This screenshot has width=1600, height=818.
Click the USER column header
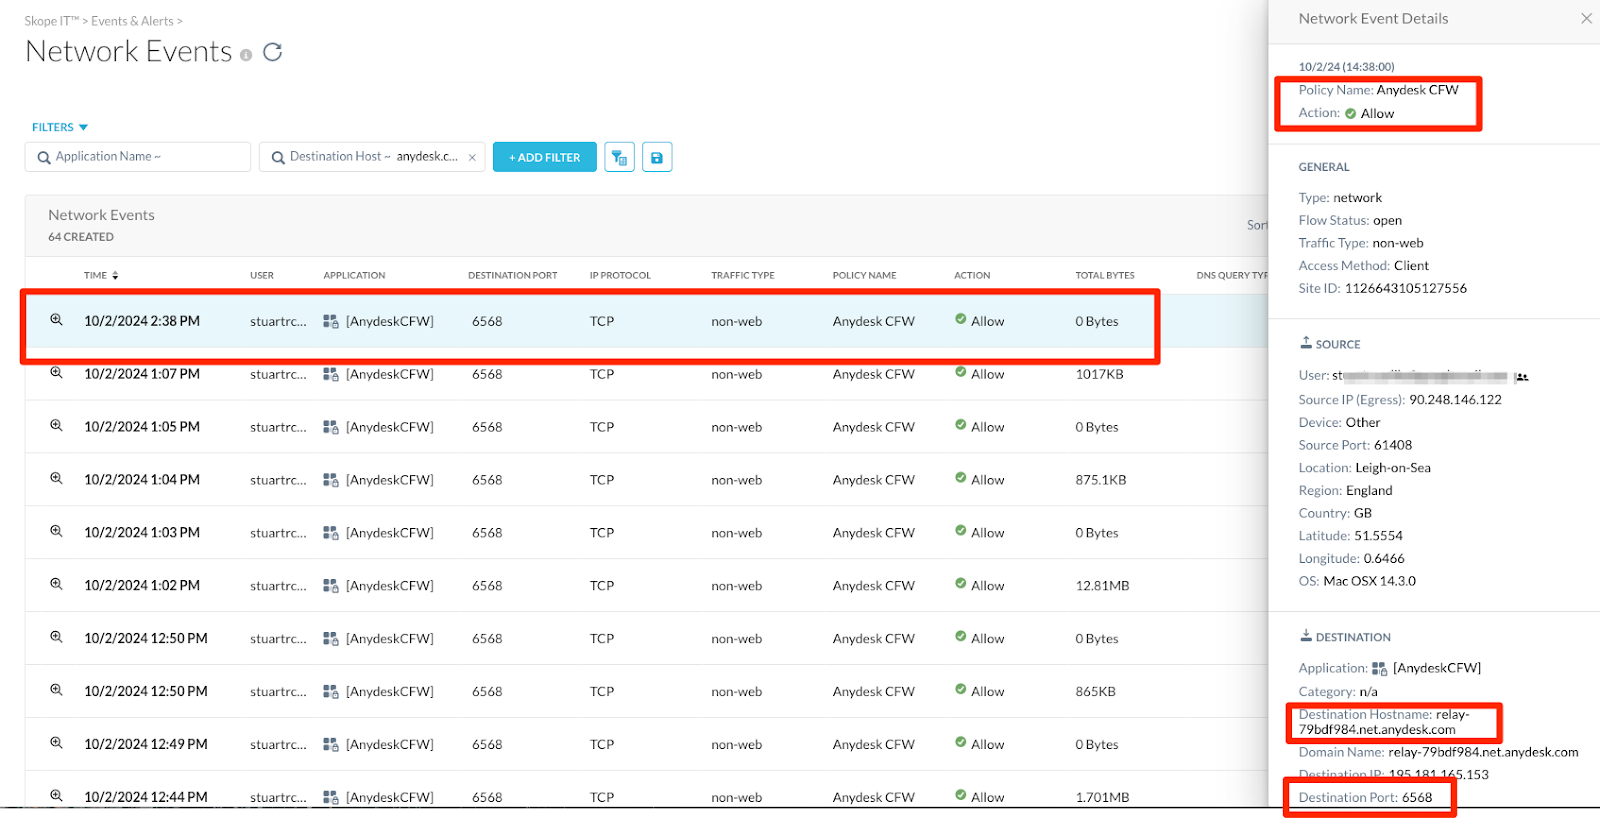click(262, 275)
